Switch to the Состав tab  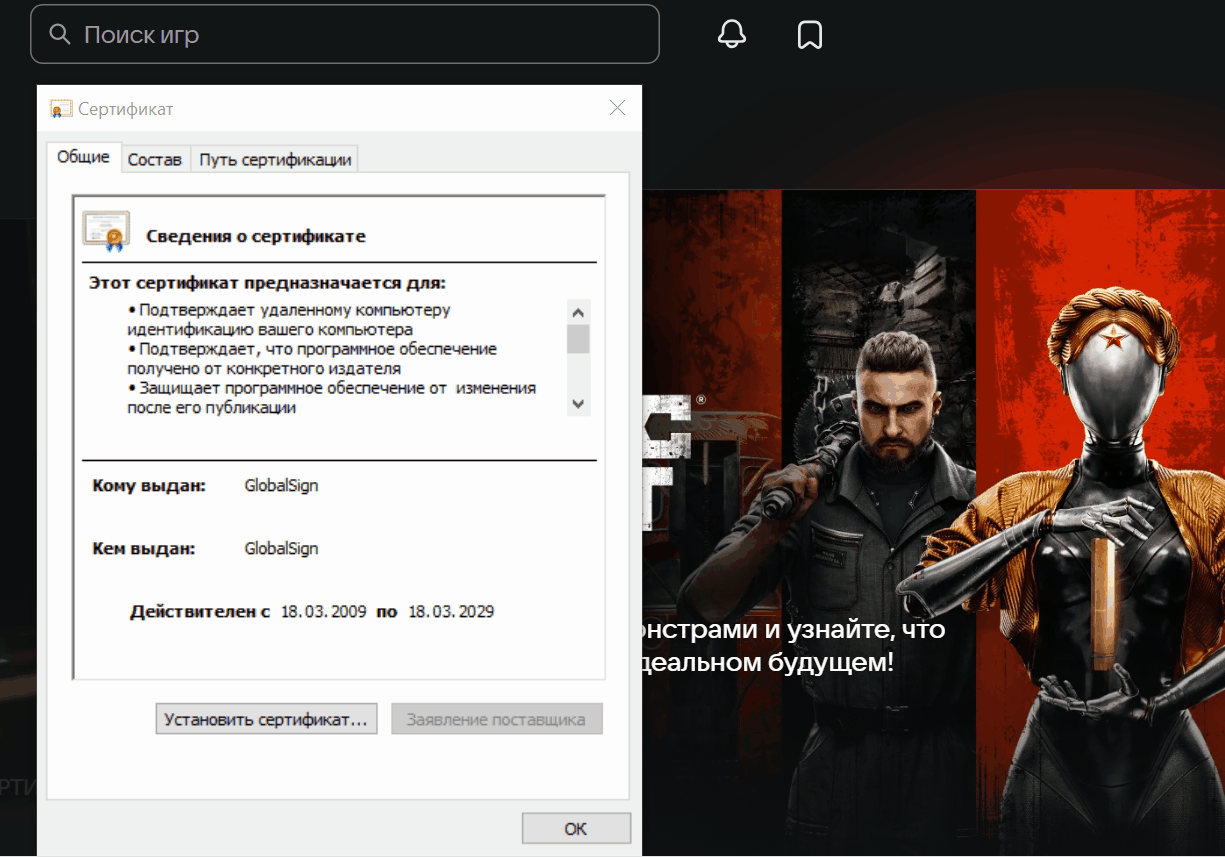click(x=155, y=160)
